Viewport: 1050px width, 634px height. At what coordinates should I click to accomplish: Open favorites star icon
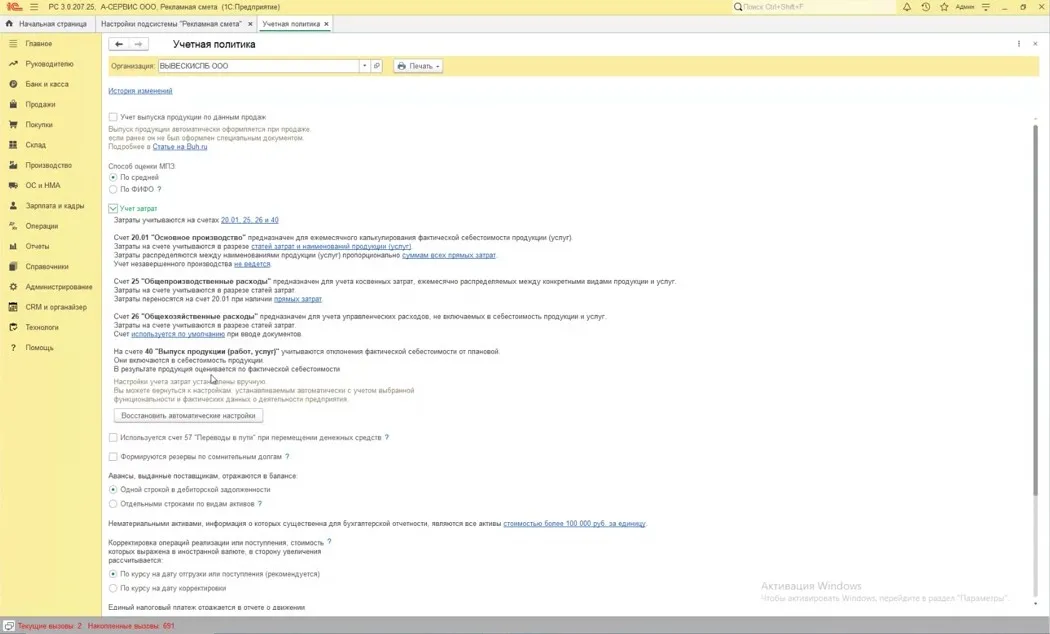(x=944, y=7)
